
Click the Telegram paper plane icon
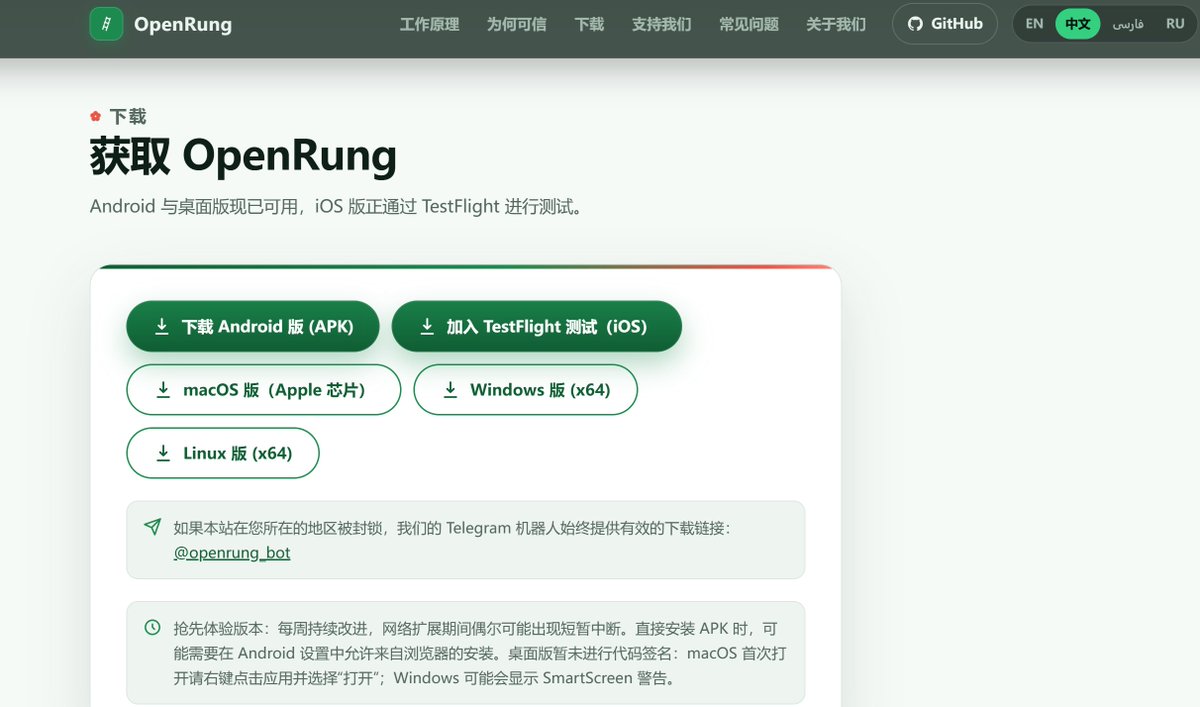pos(152,526)
